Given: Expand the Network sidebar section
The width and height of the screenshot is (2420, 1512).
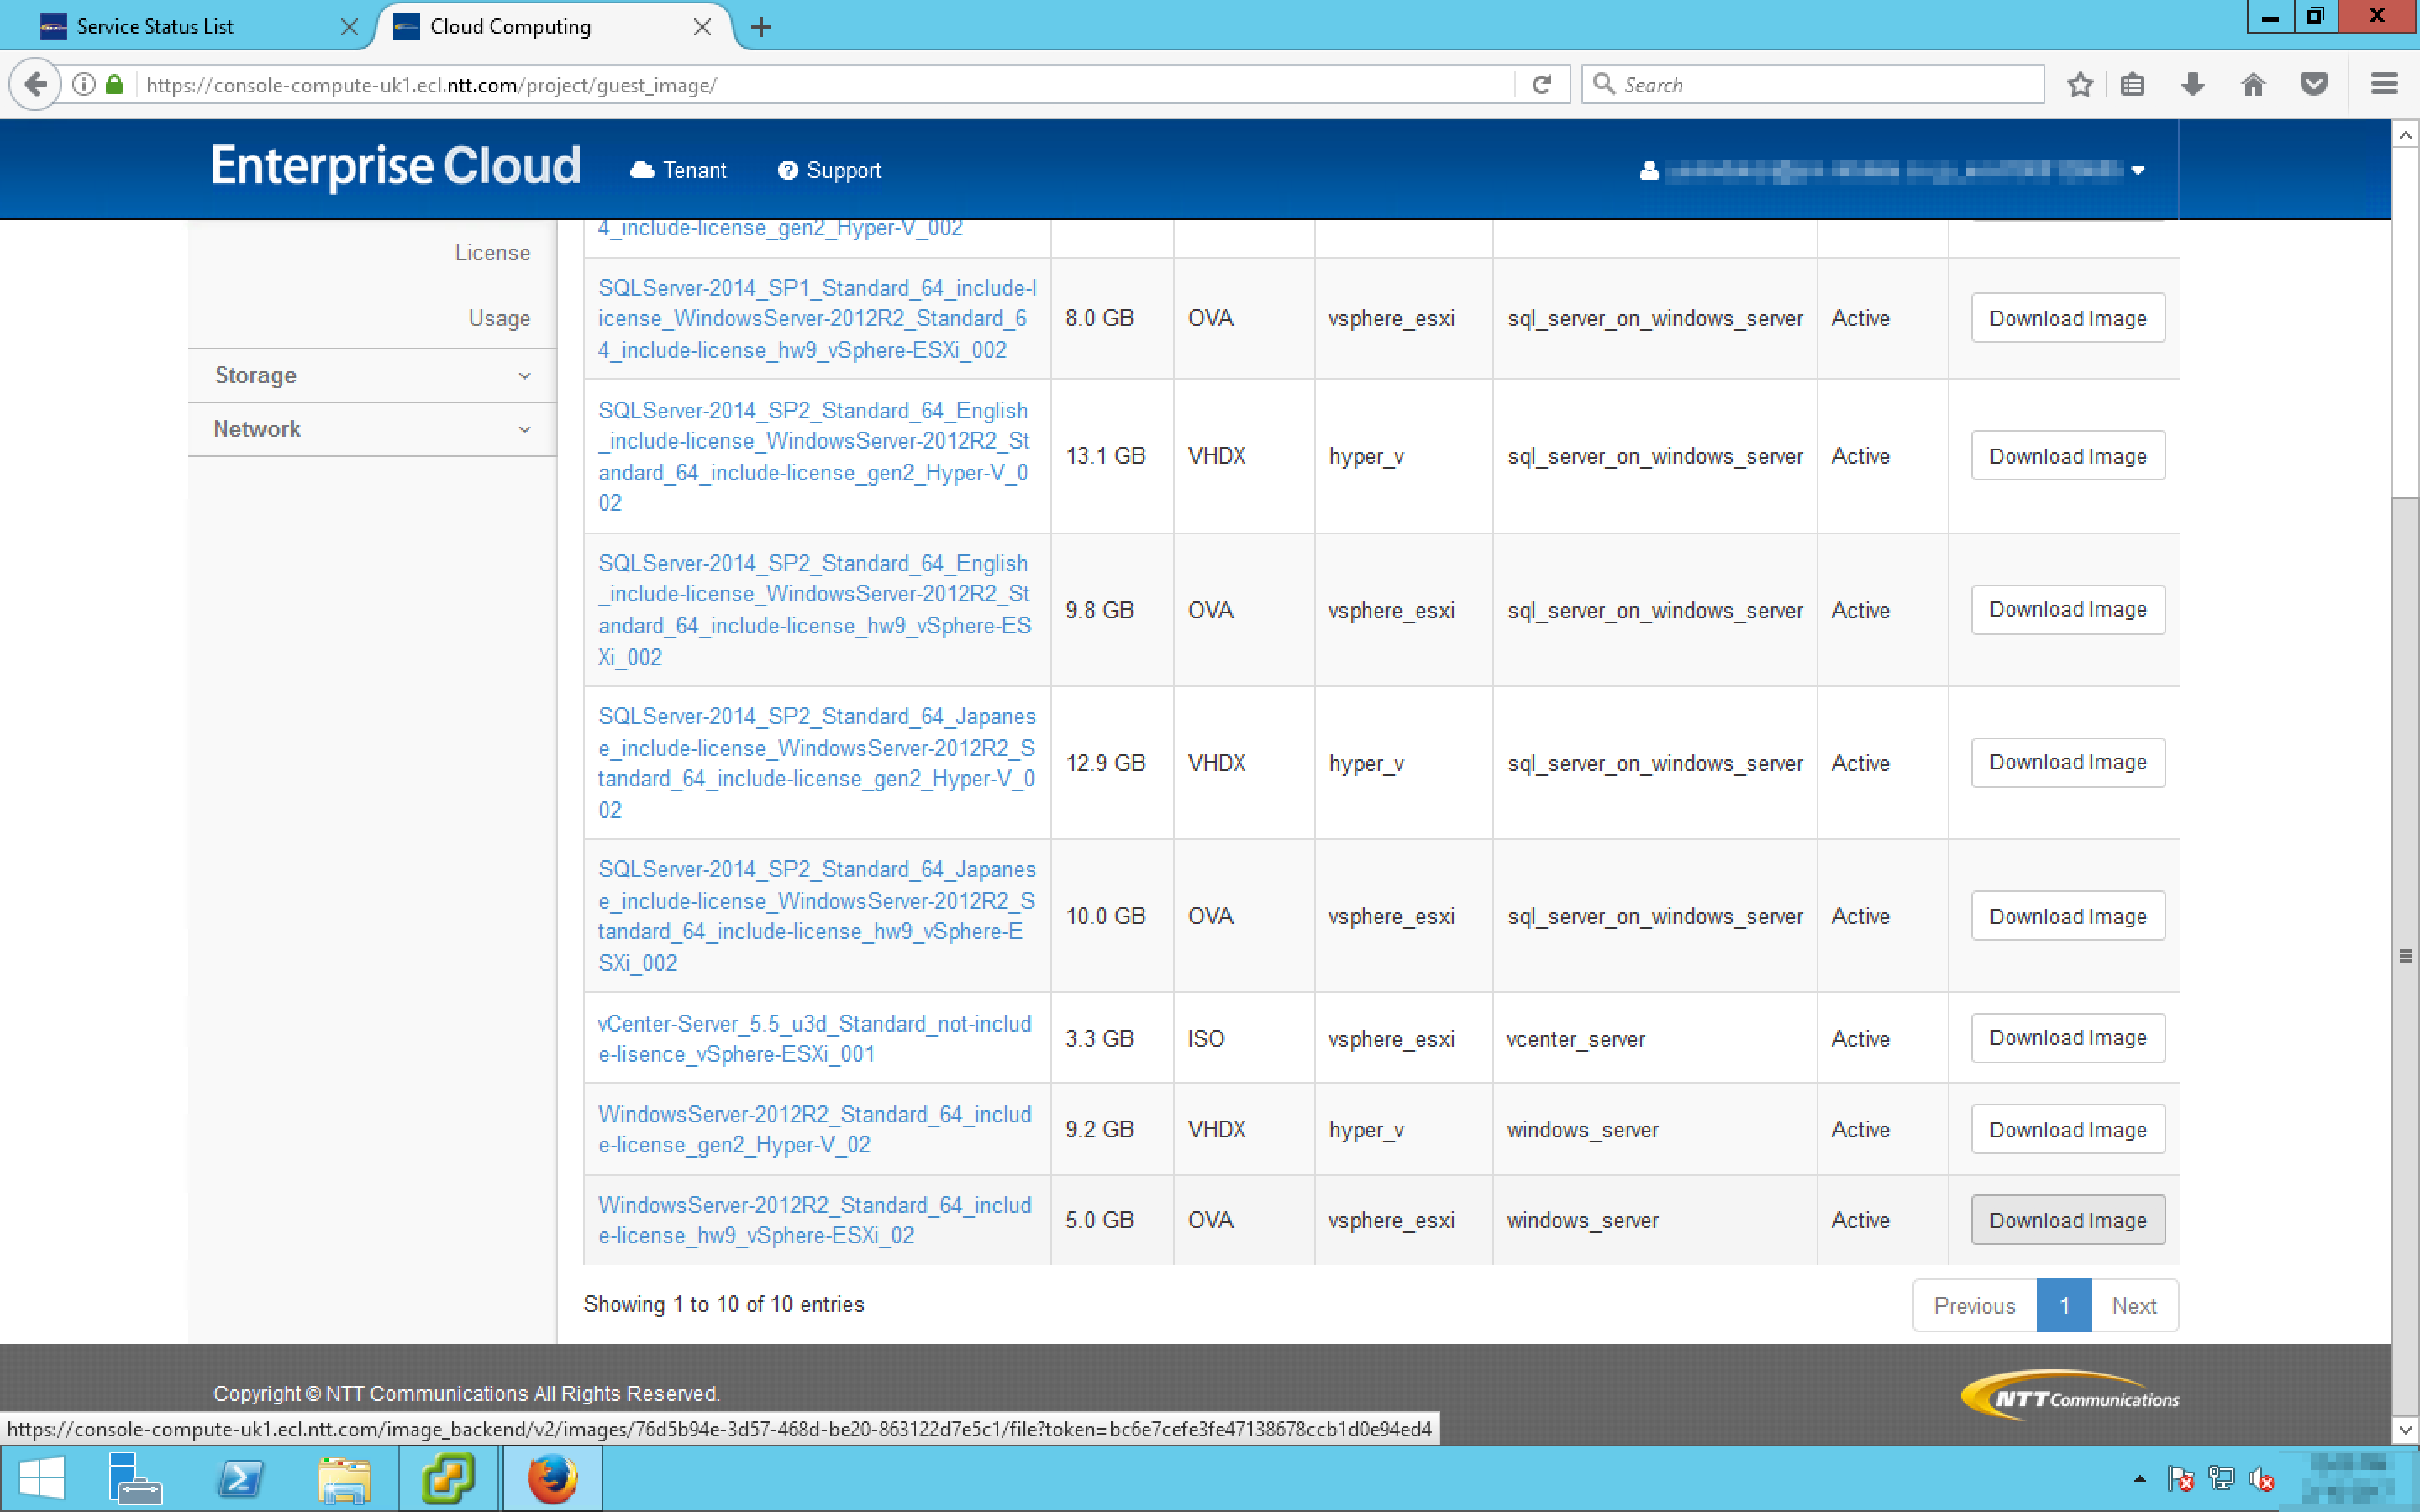Looking at the screenshot, I should 372,429.
